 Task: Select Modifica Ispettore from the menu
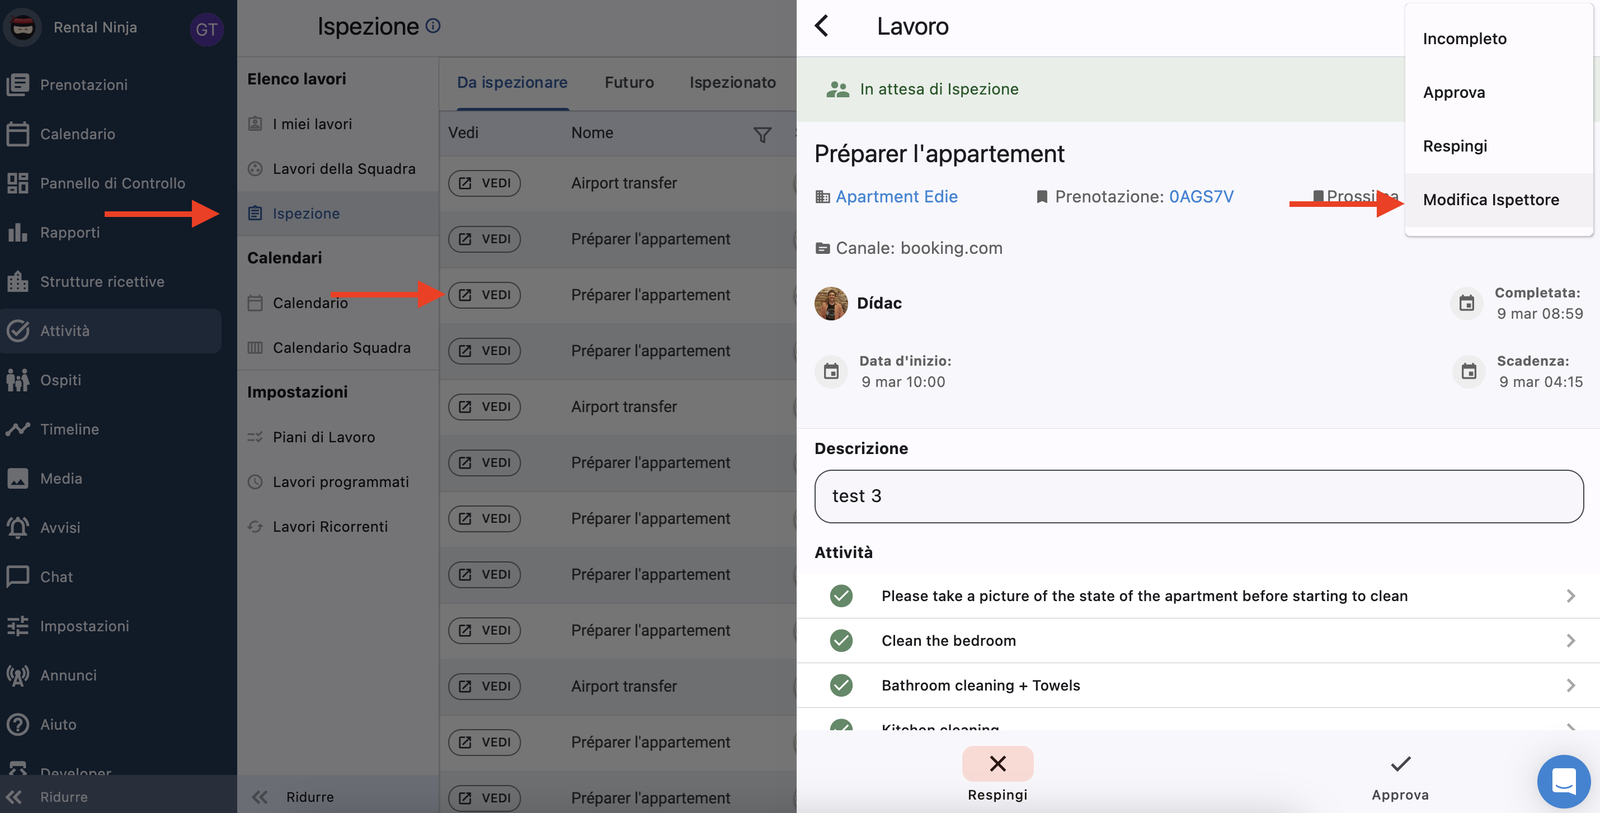1490,200
